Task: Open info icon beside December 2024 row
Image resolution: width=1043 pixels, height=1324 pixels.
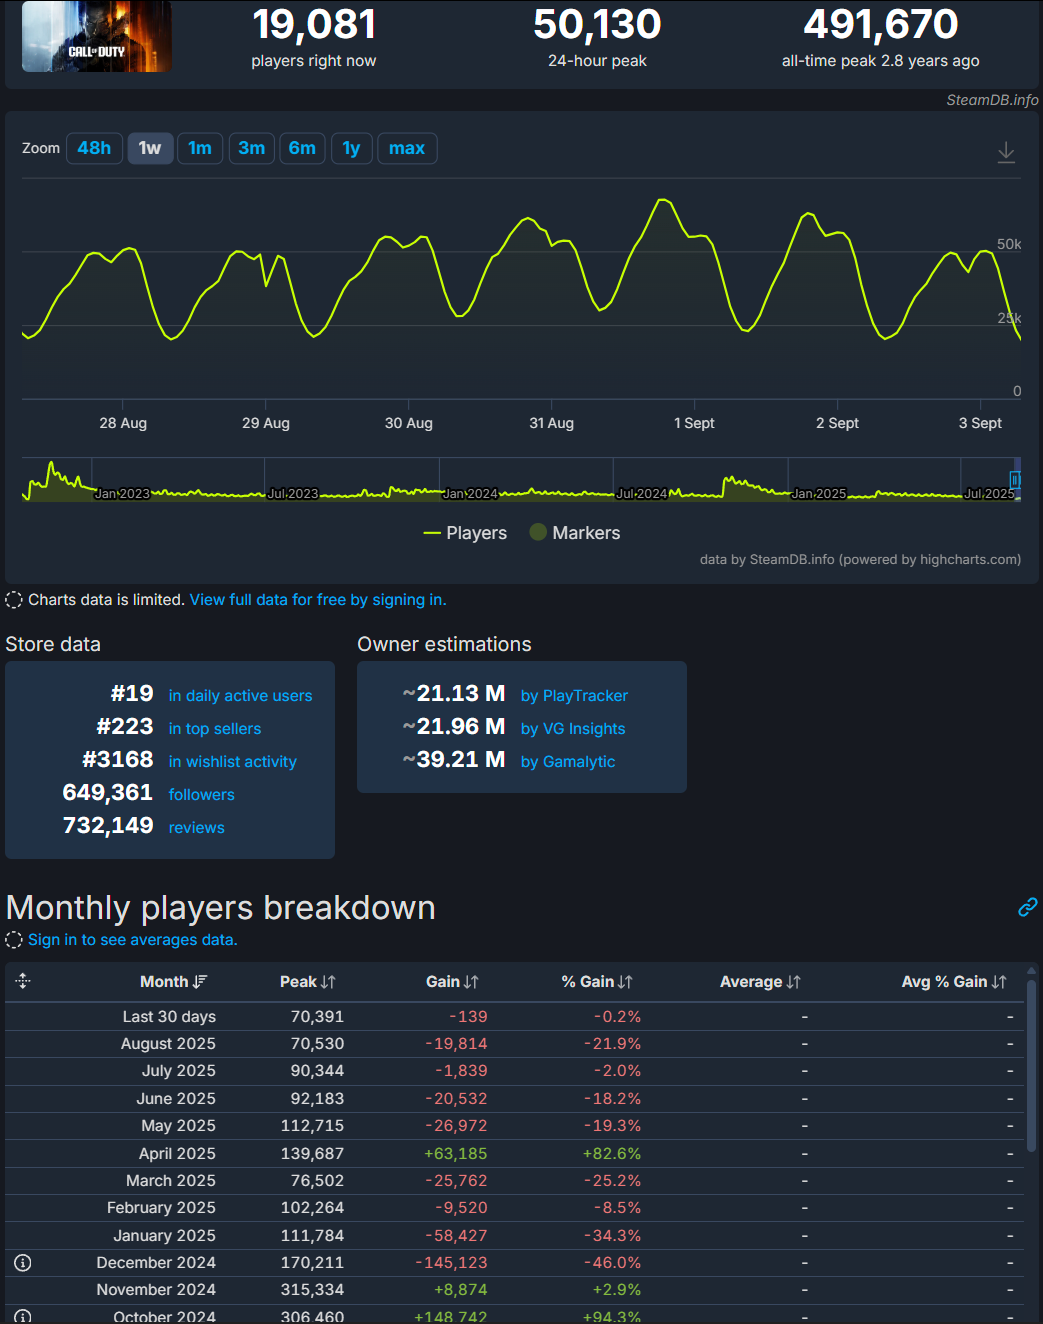Action: click(x=23, y=1263)
